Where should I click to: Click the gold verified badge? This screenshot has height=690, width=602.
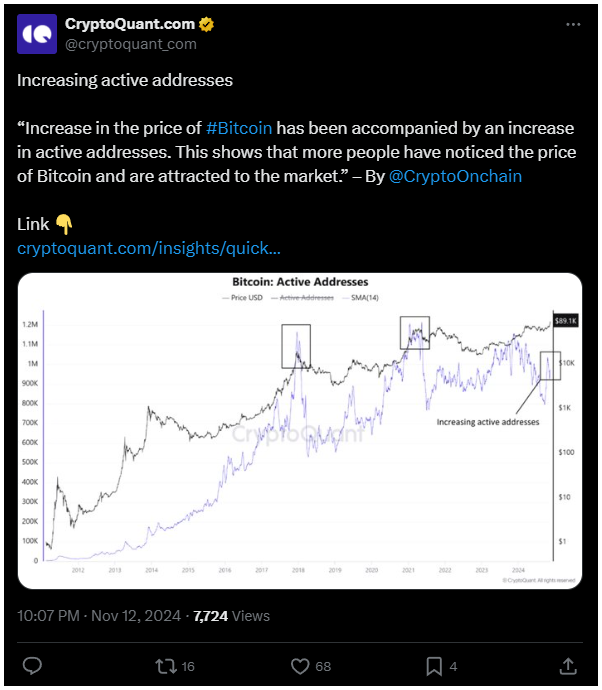coord(206,24)
